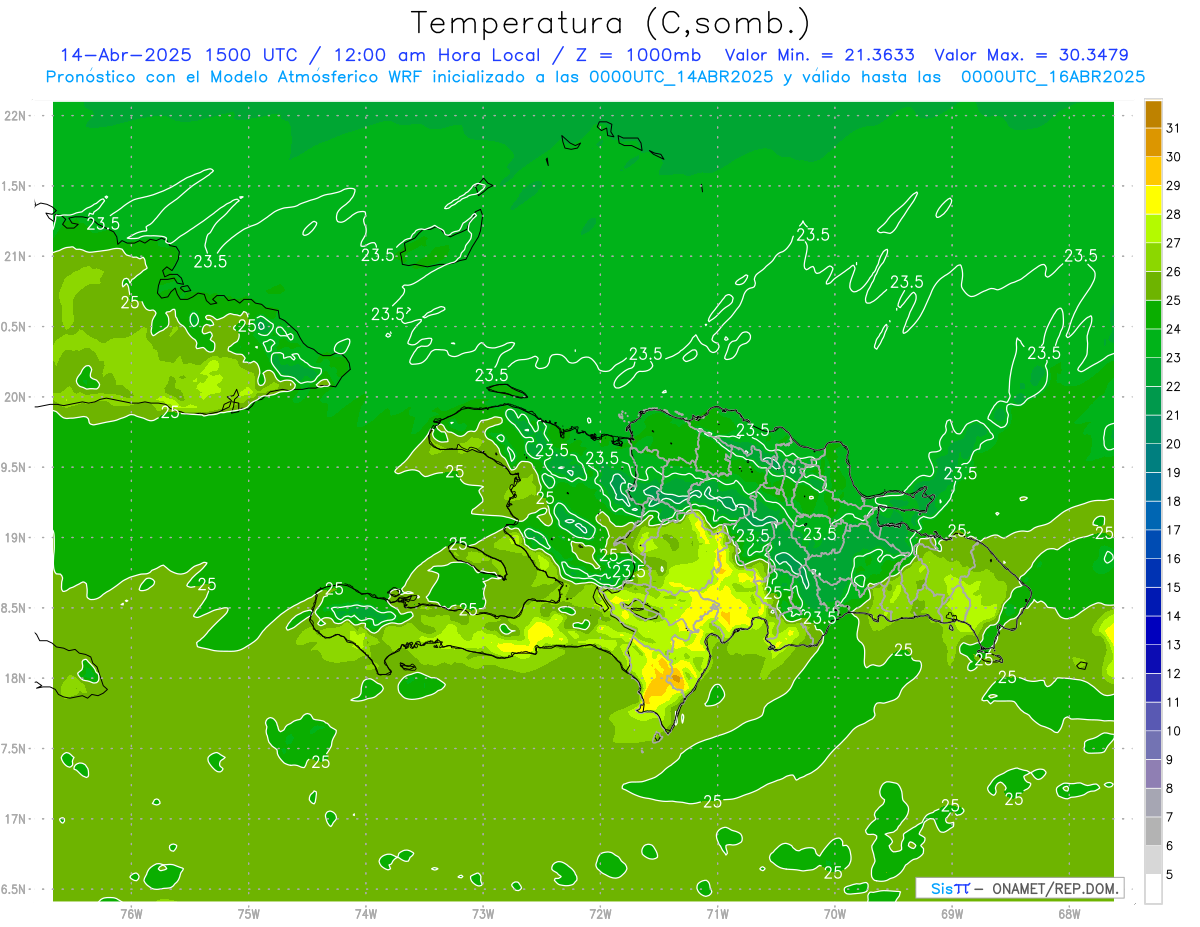Click the '68W' longitude label
The width and height of the screenshot is (1200, 927).
click(1069, 914)
